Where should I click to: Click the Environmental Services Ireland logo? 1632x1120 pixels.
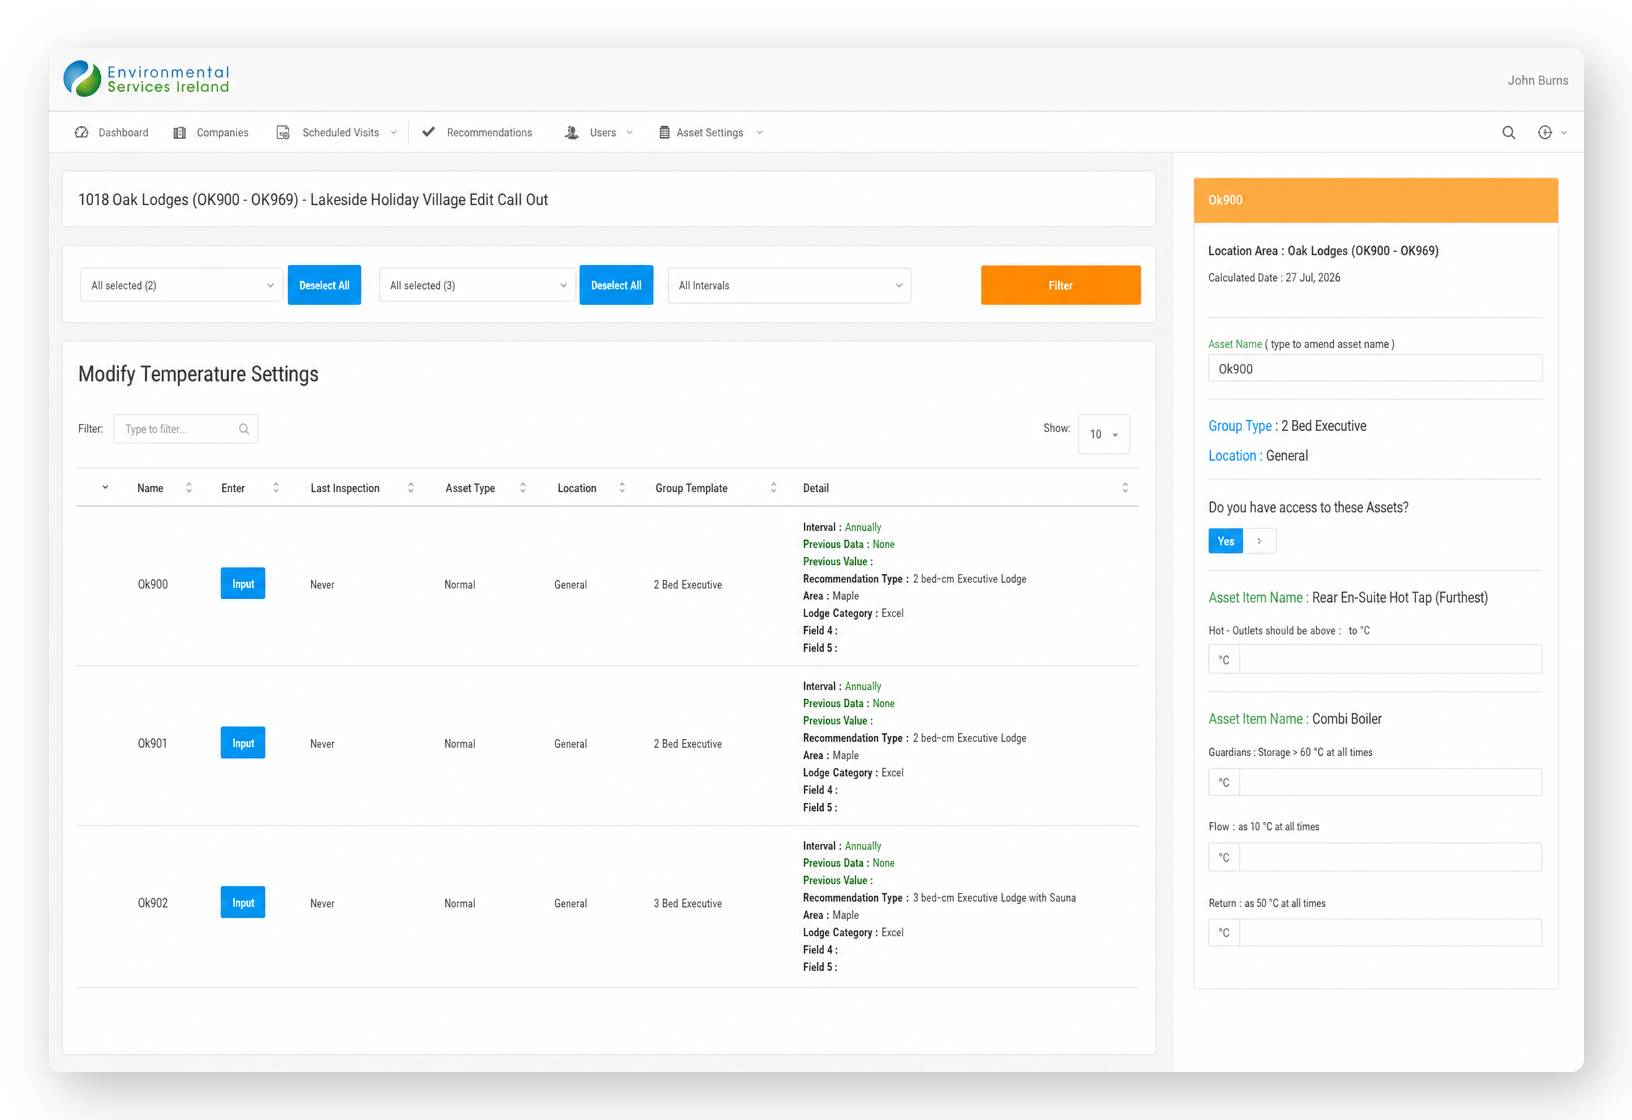147,79
